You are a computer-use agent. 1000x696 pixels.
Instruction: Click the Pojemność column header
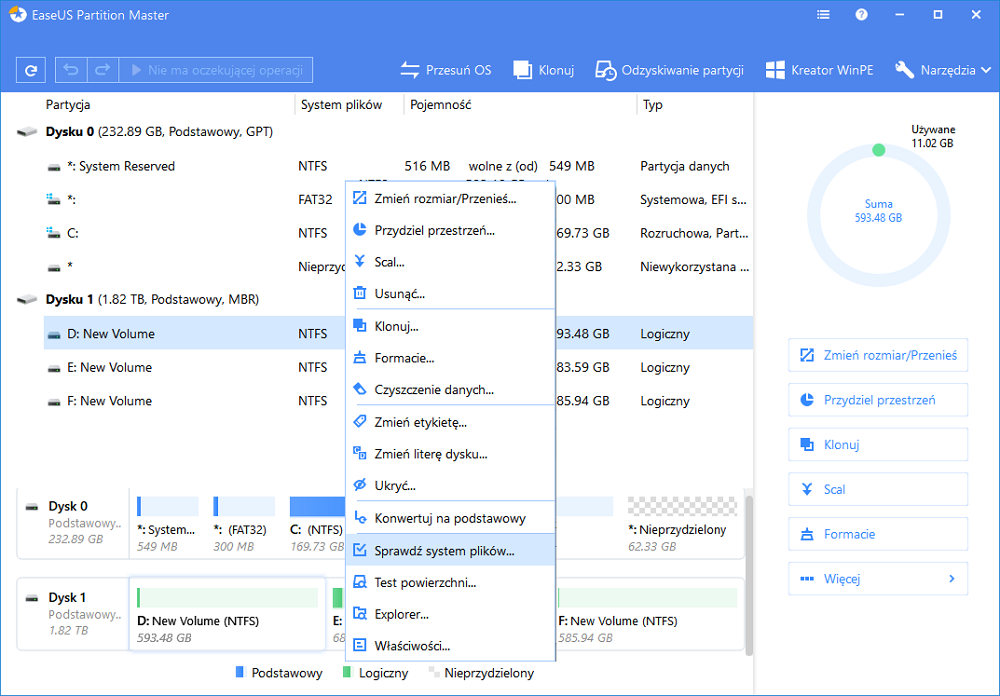coord(441,105)
